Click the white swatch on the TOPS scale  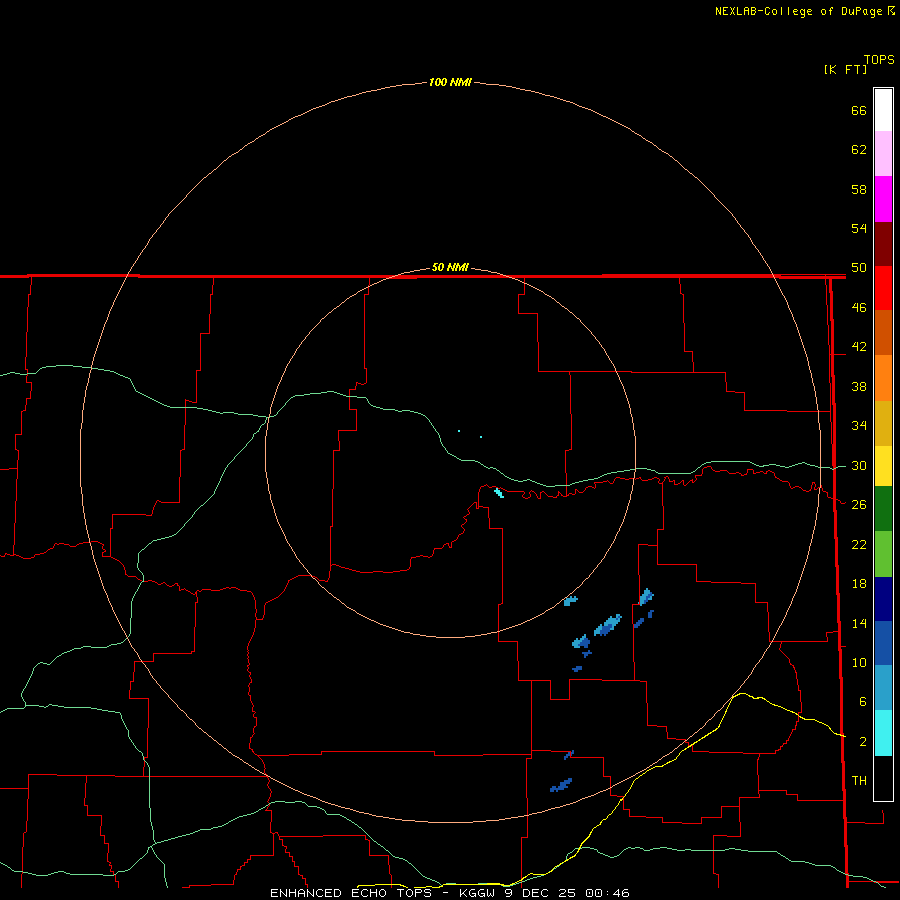[x=883, y=110]
